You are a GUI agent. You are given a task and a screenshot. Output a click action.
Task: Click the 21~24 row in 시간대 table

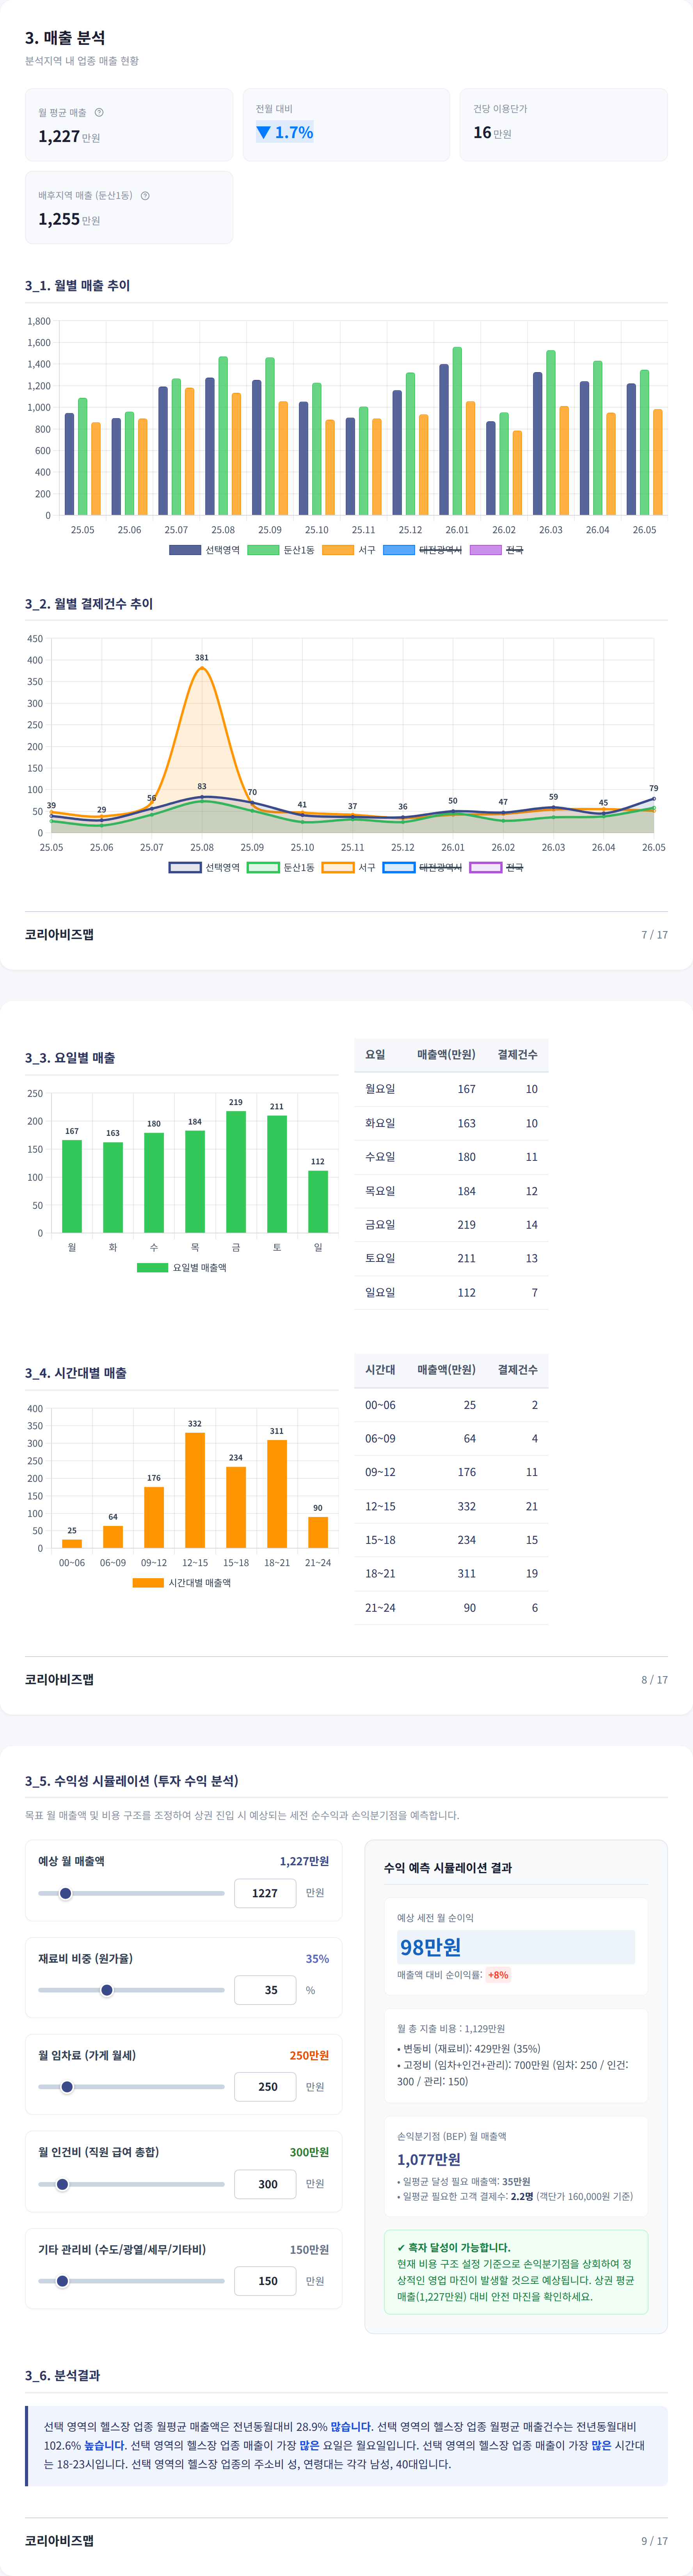pyautogui.click(x=451, y=1608)
